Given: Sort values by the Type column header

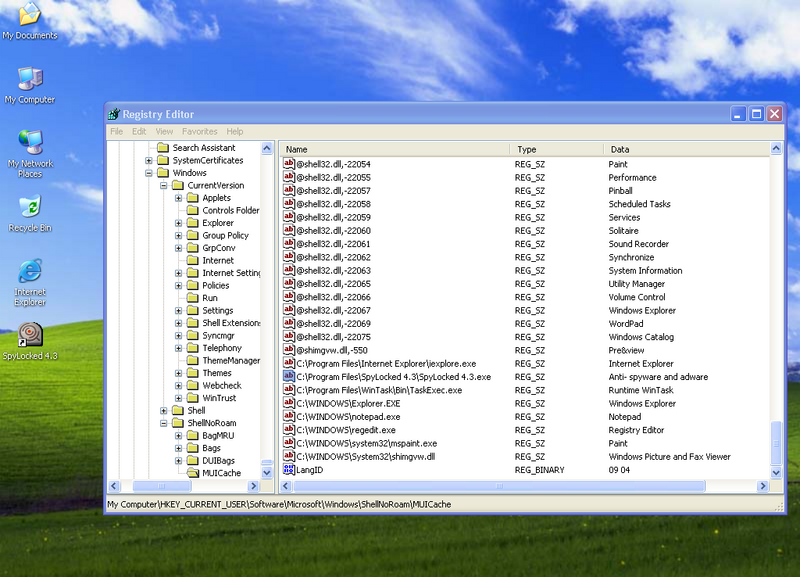Looking at the screenshot, I should 557,149.
